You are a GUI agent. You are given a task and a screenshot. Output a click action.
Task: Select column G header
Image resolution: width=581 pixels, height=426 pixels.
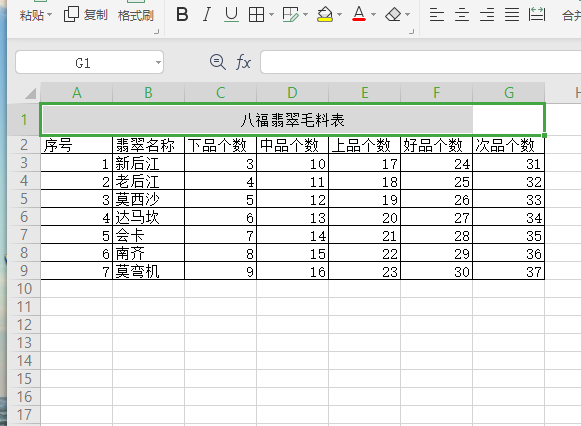click(508, 93)
